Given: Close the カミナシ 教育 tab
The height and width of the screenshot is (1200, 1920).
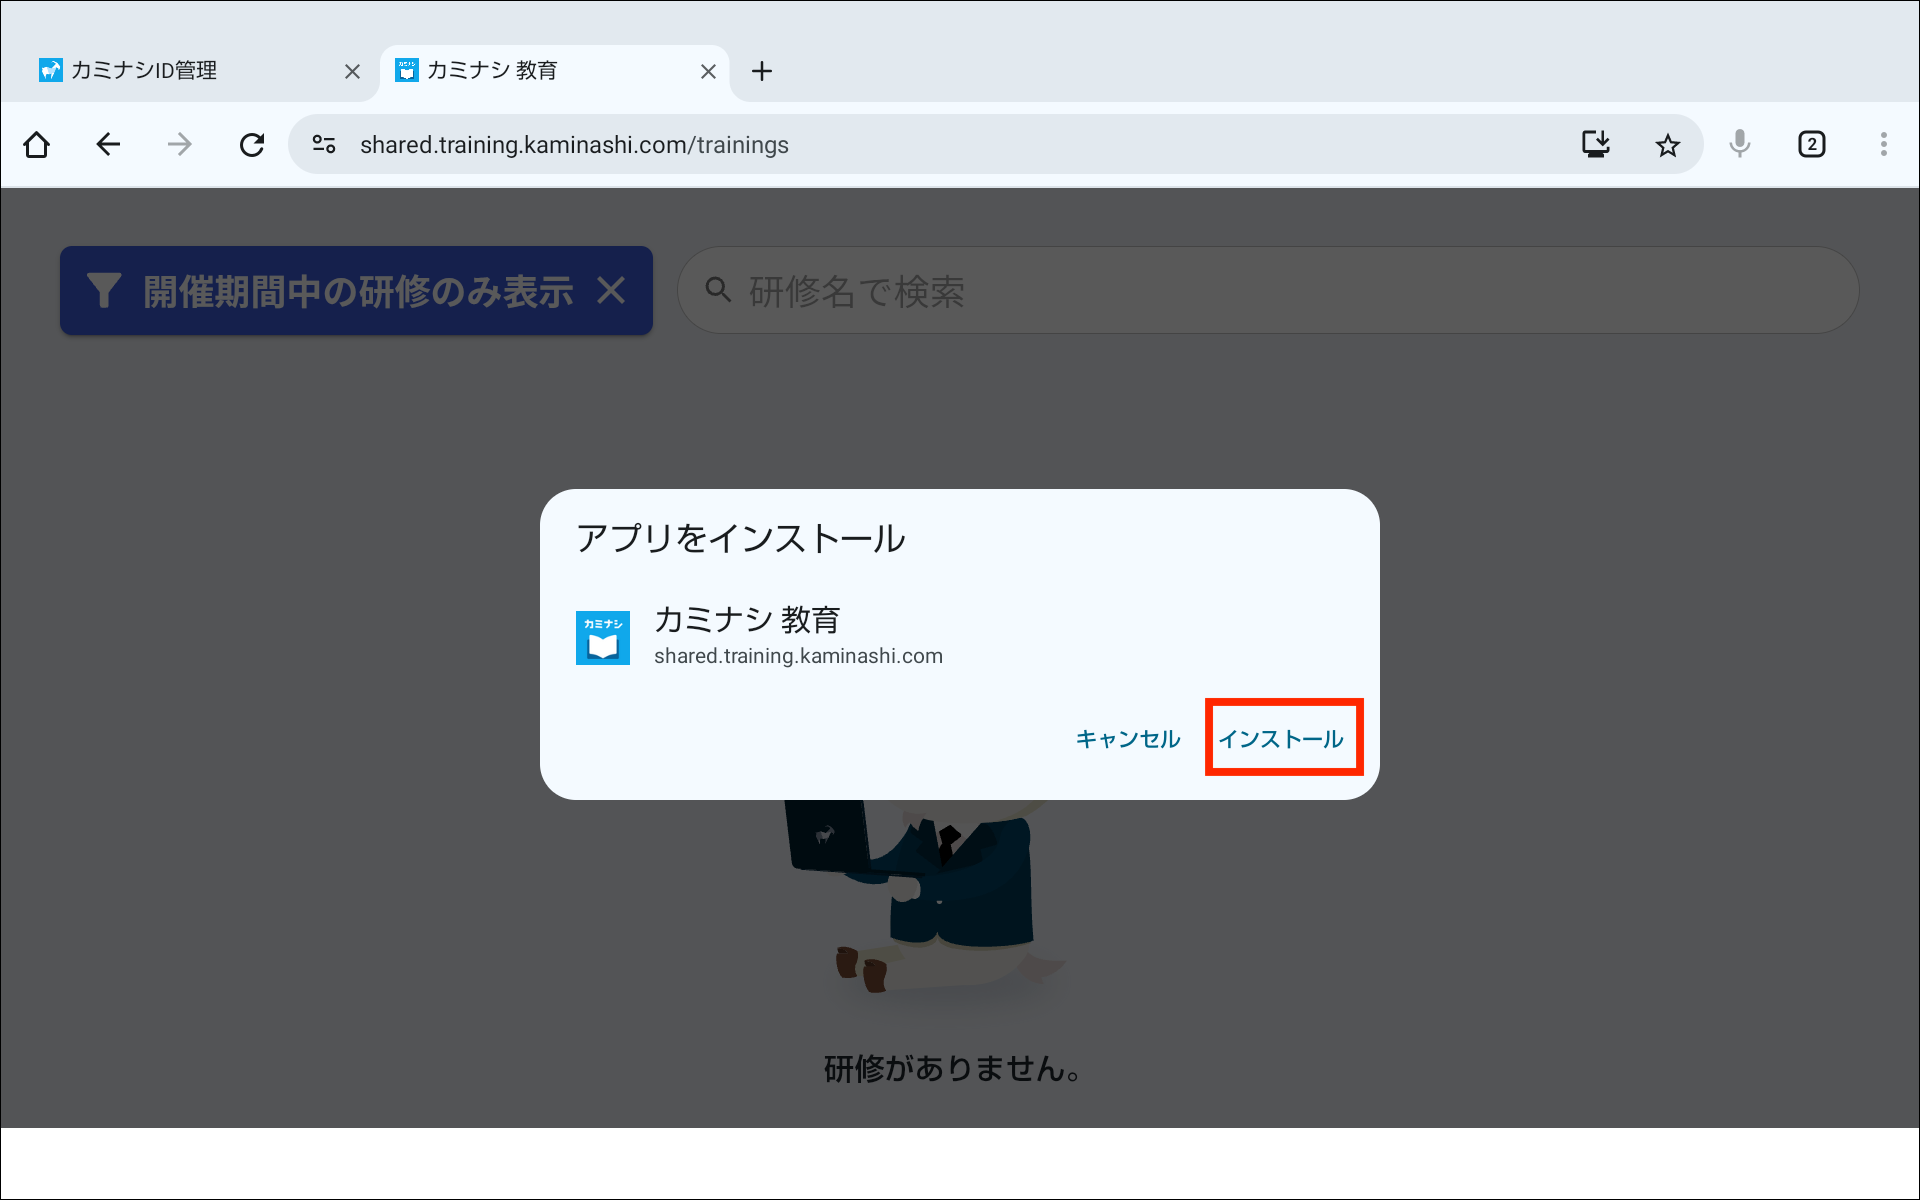Looking at the screenshot, I should pos(708,72).
